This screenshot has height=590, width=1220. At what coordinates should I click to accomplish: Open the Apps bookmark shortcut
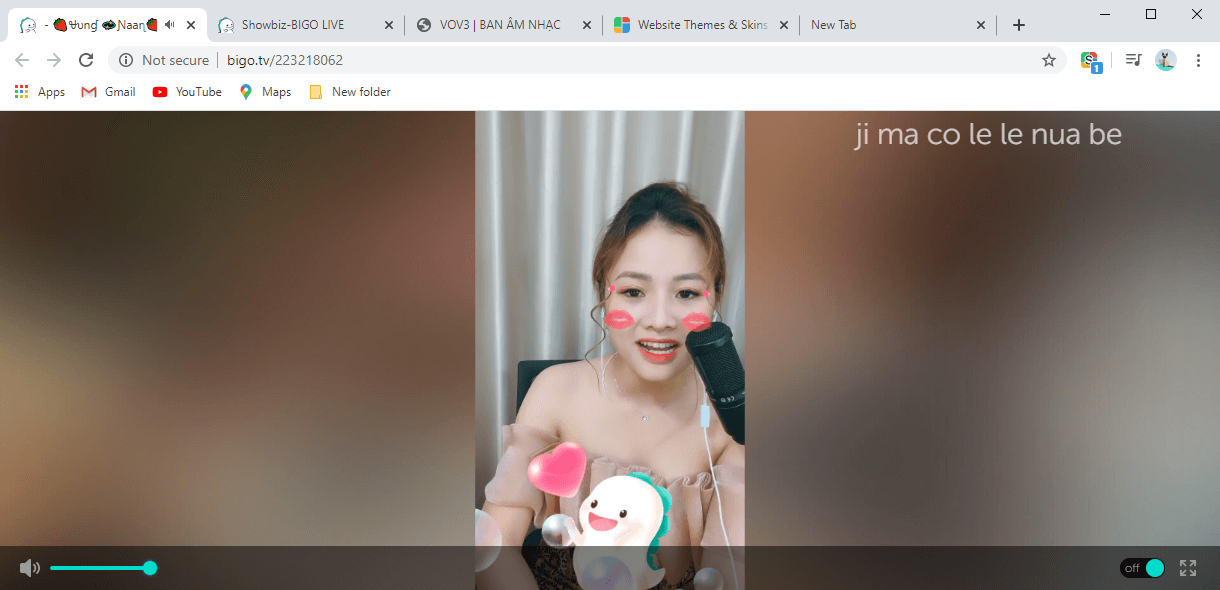(x=40, y=92)
